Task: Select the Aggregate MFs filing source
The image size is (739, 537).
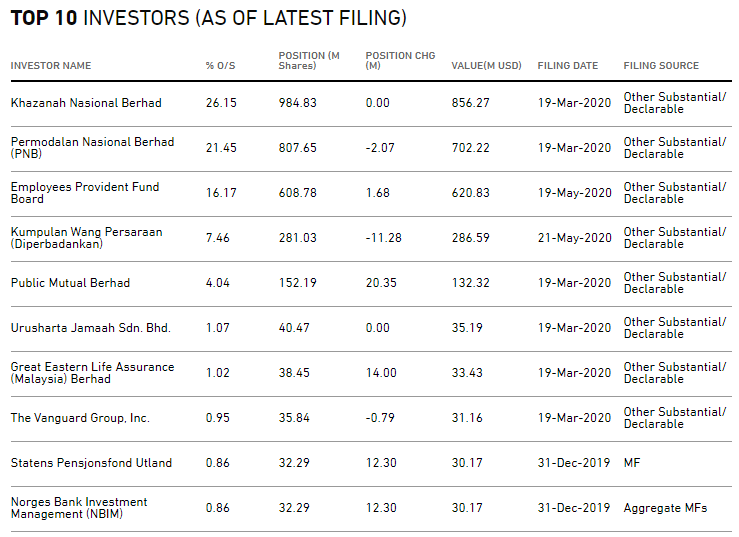Action: coord(665,508)
